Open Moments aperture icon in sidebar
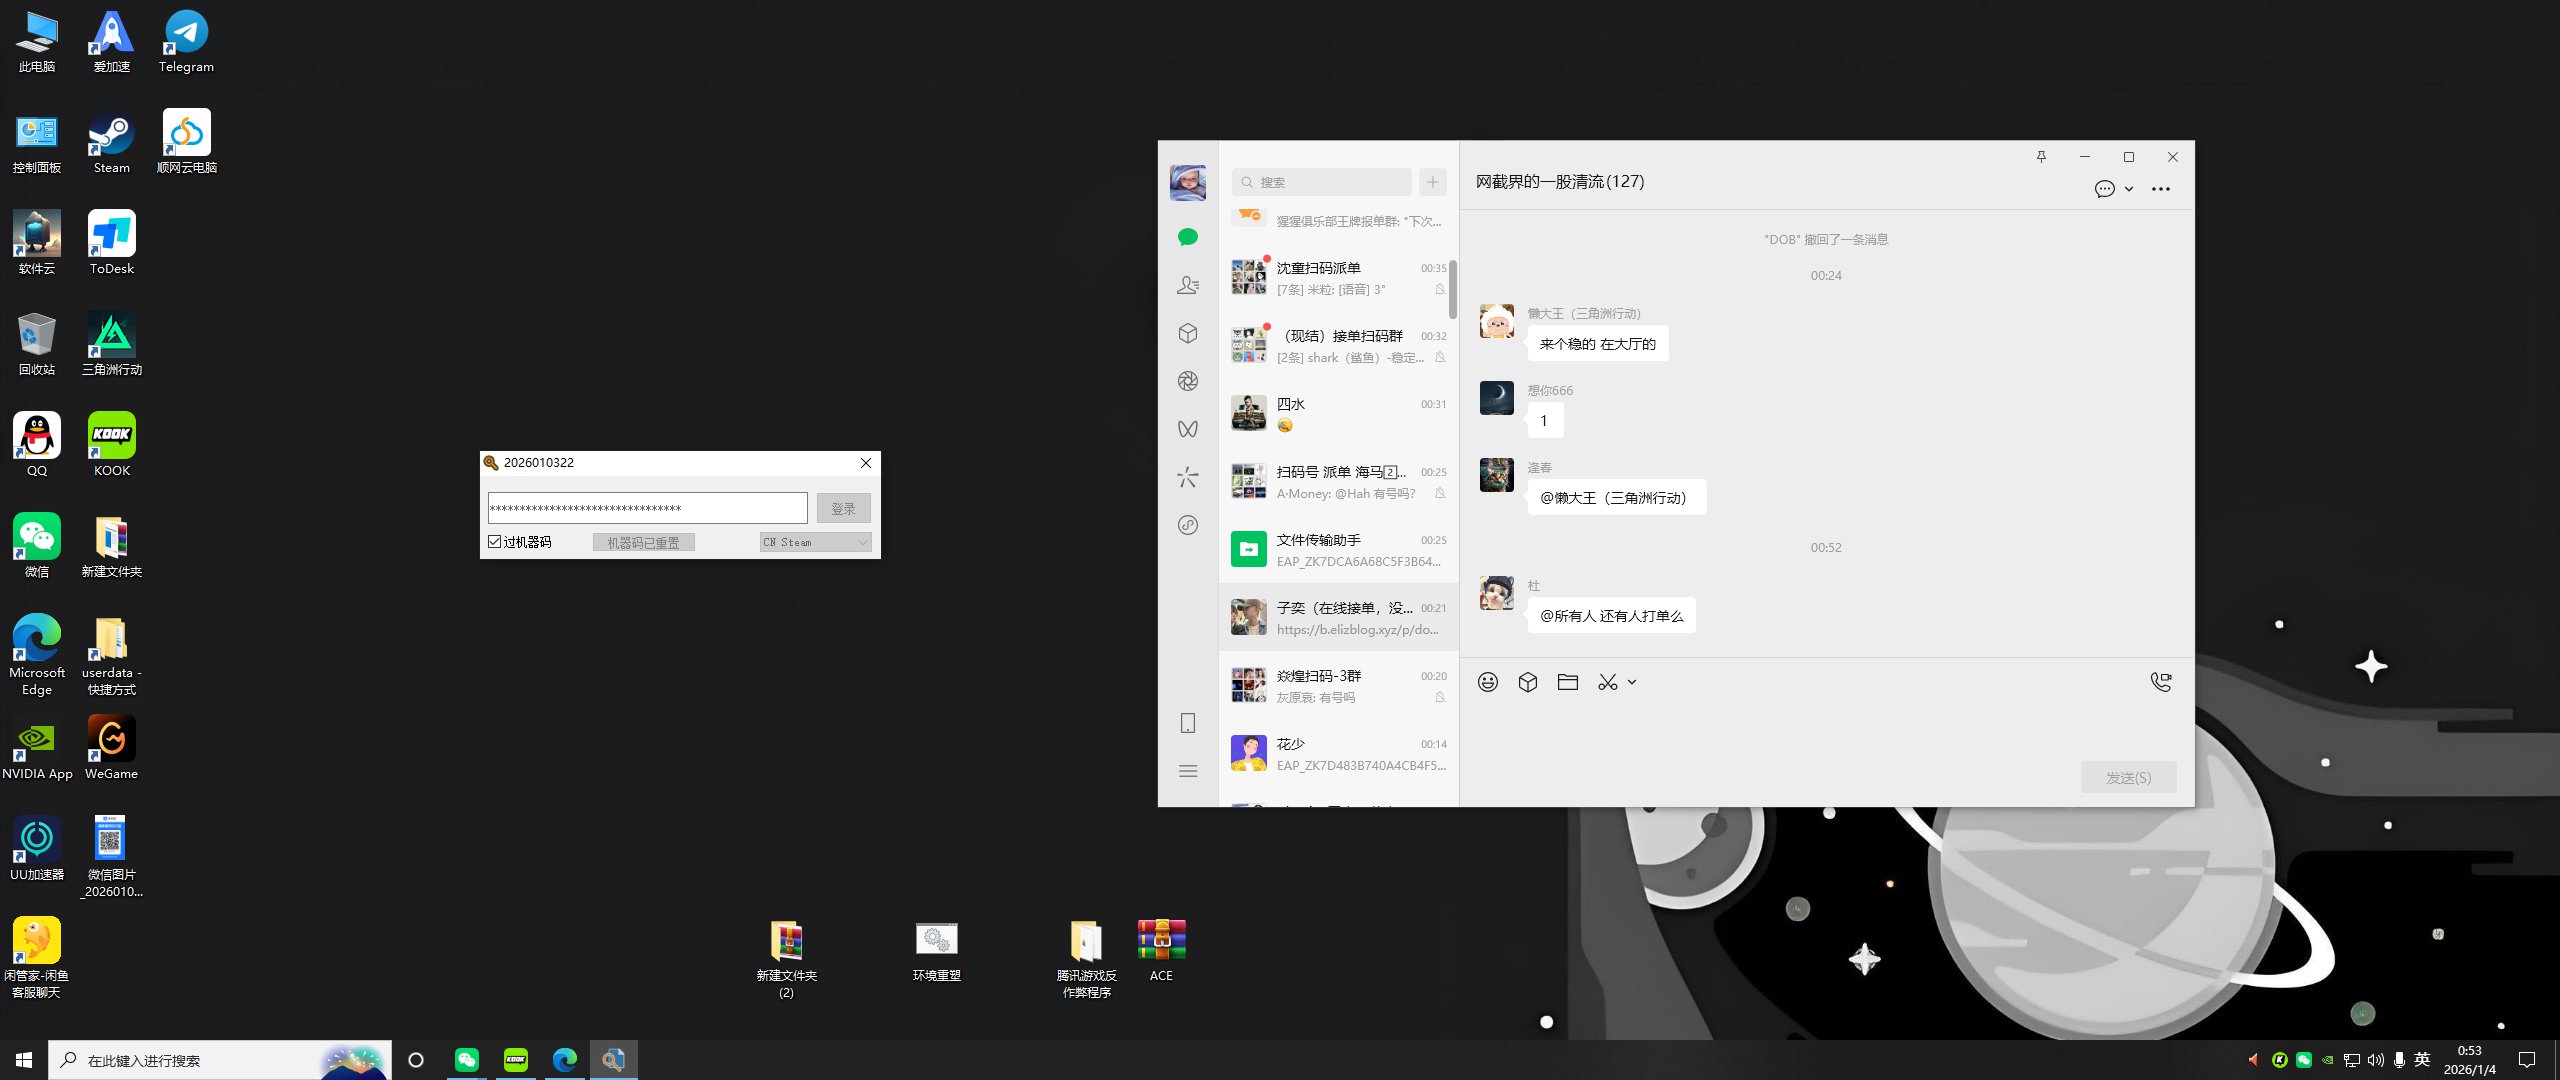2560x1080 pixels. click(x=1188, y=381)
